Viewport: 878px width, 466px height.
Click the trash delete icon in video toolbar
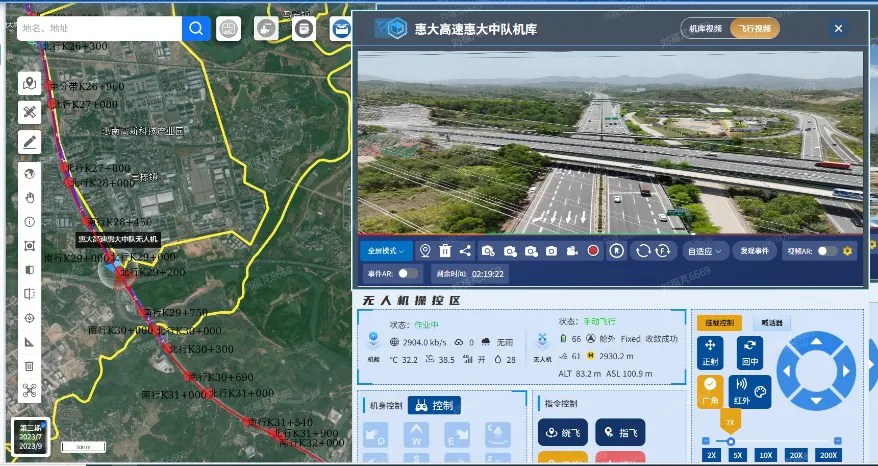(x=445, y=250)
